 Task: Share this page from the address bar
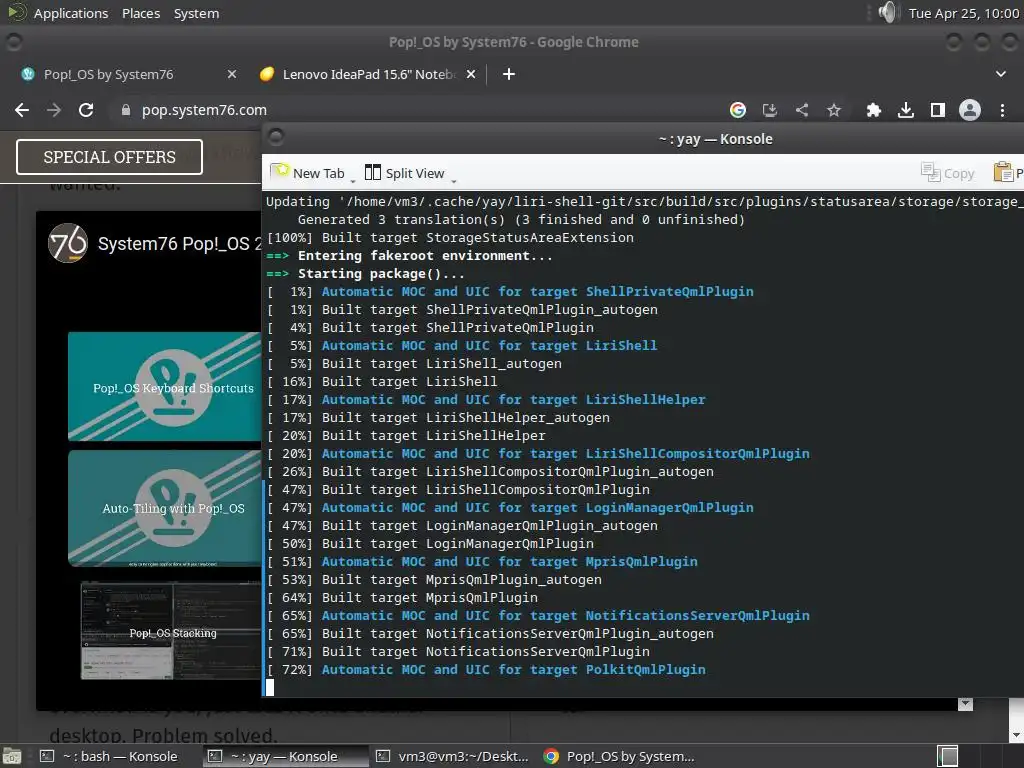tap(802, 110)
